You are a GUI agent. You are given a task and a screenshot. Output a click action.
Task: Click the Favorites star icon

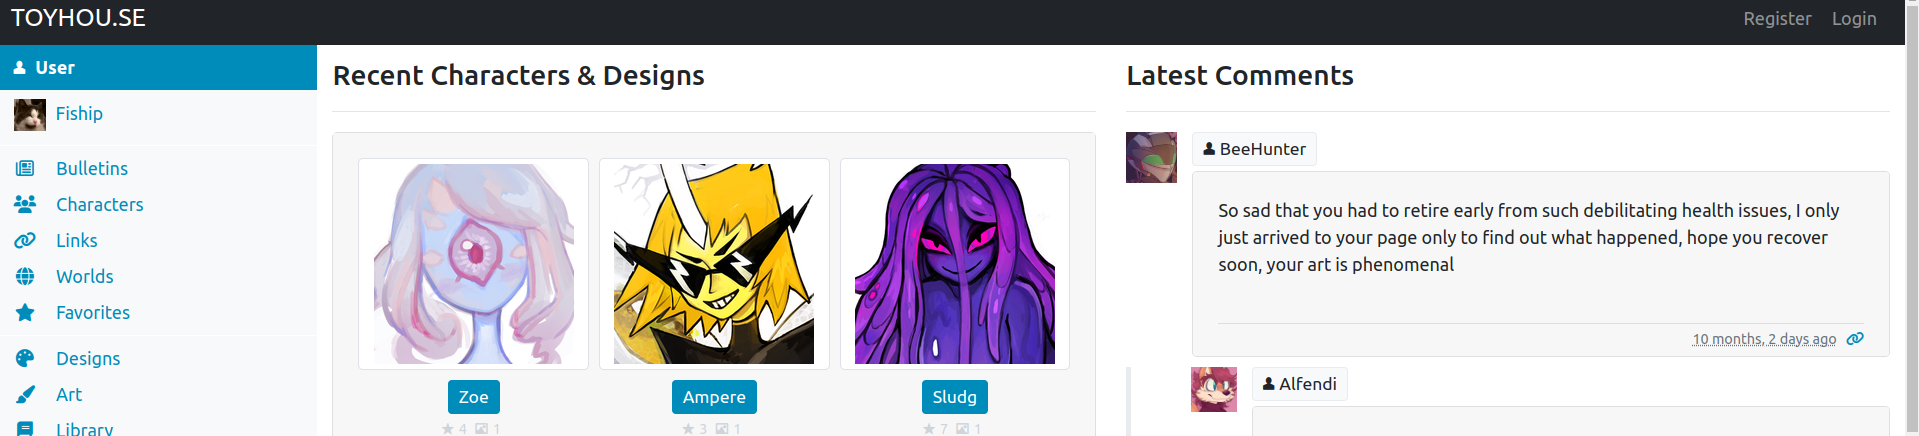[25, 312]
